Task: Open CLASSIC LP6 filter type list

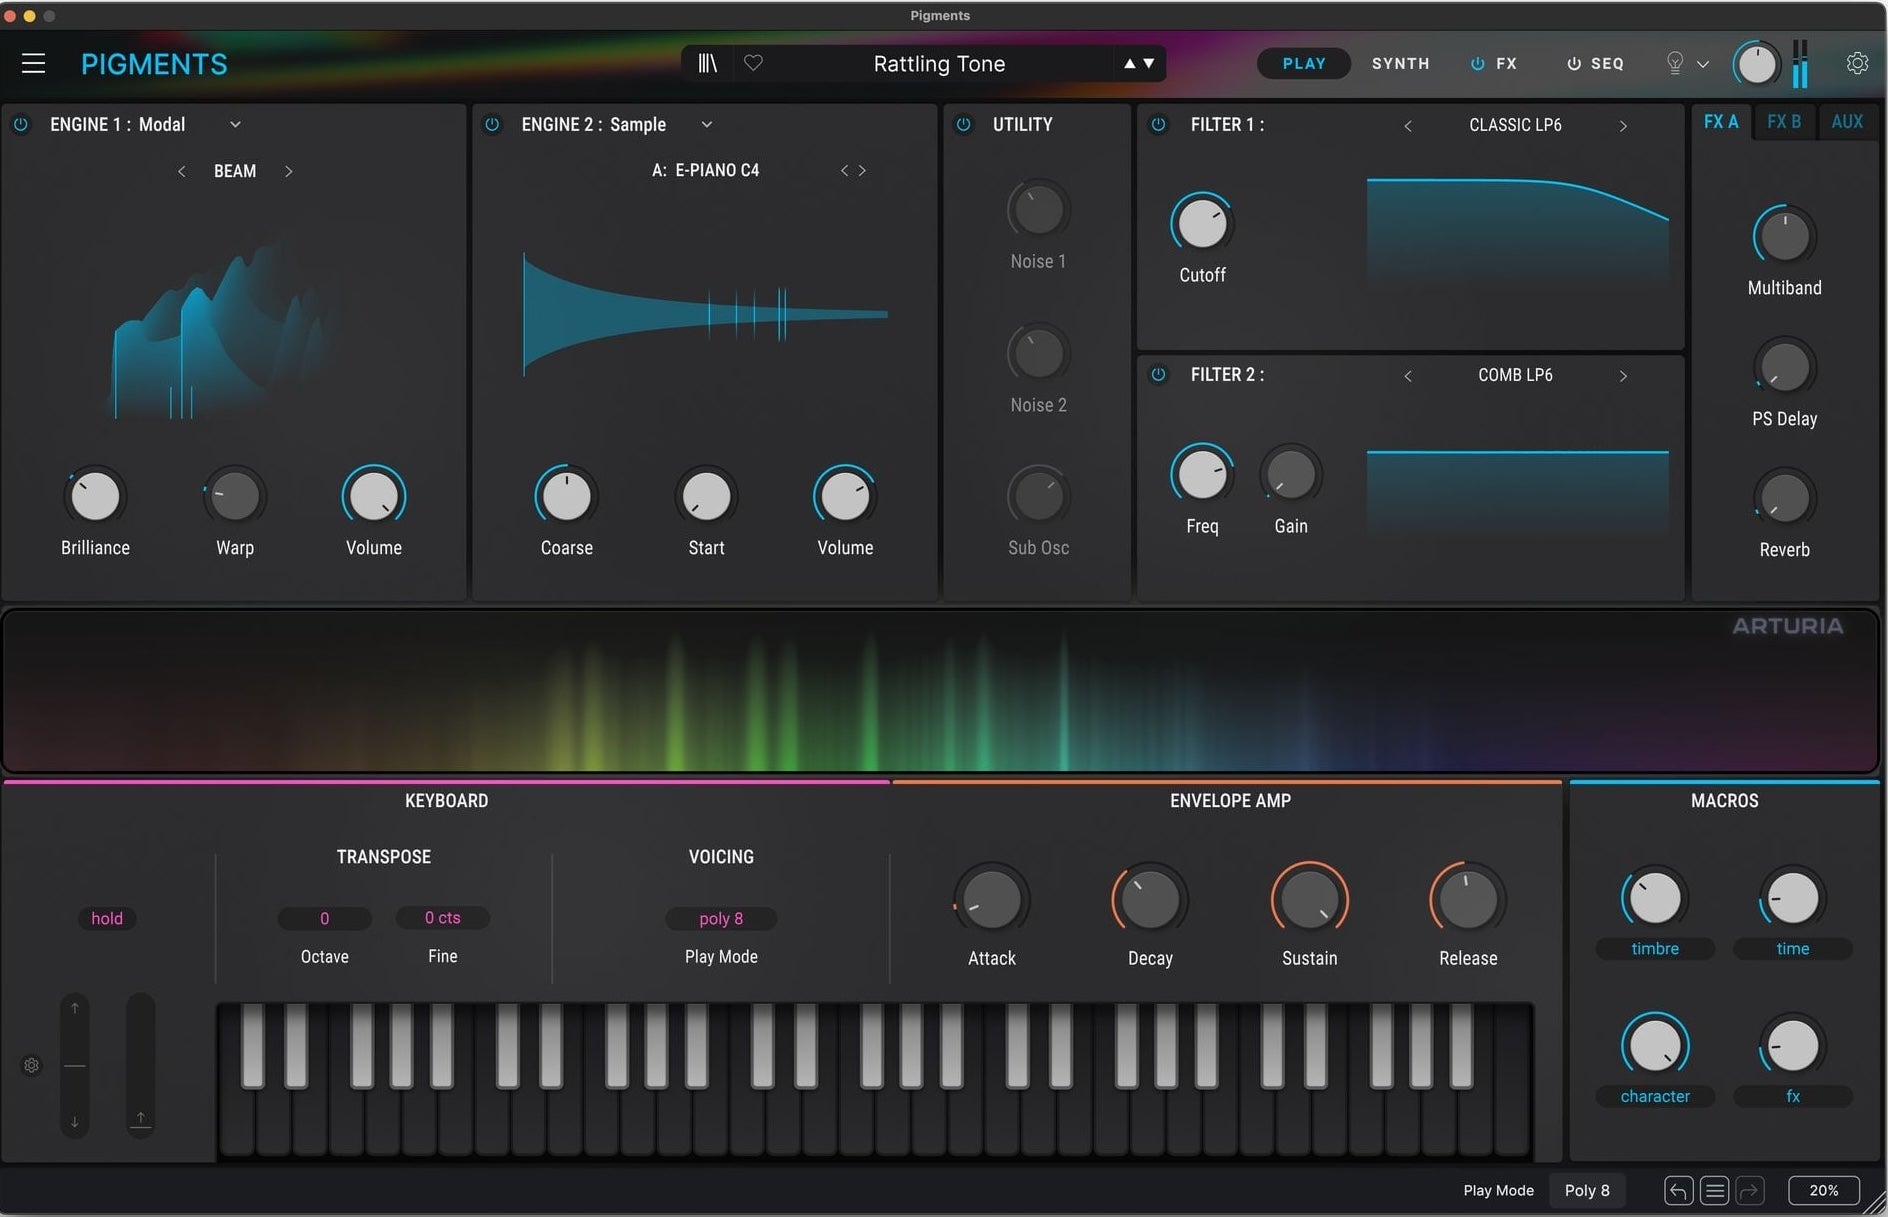Action: click(1515, 125)
